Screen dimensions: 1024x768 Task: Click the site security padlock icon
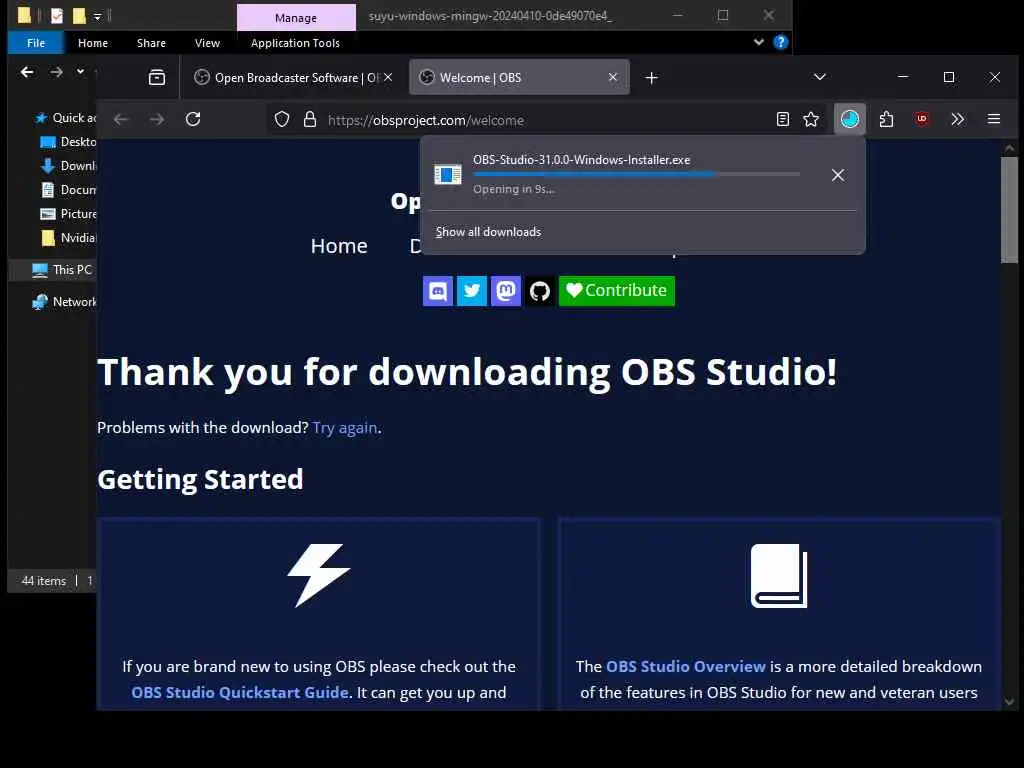click(310, 120)
